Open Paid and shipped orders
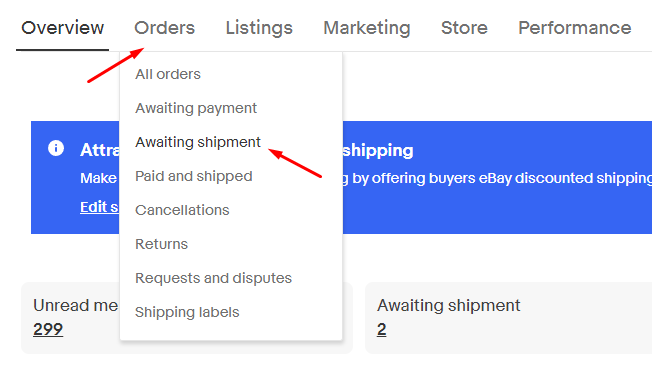 click(x=194, y=176)
